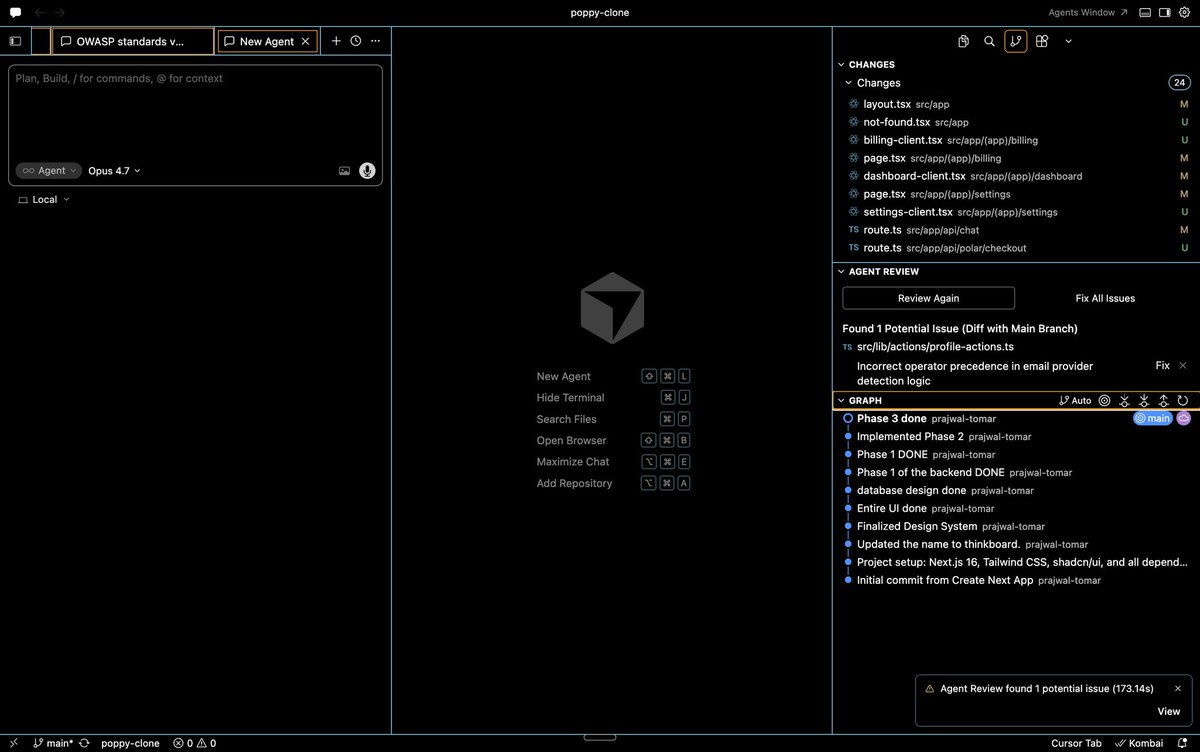This screenshot has height=752, width=1200.
Task: Open layout.tsx in the changes list
Action: (1015, 104)
